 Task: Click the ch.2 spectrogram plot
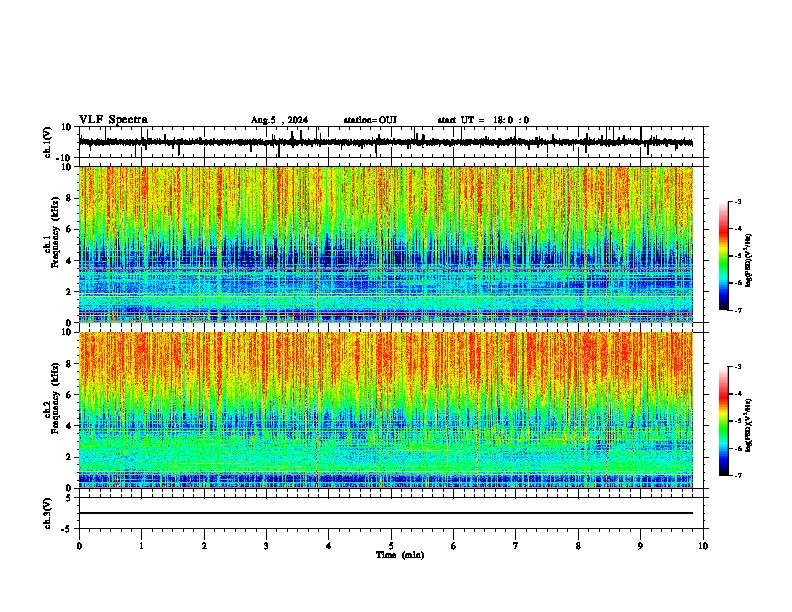tap(386, 410)
